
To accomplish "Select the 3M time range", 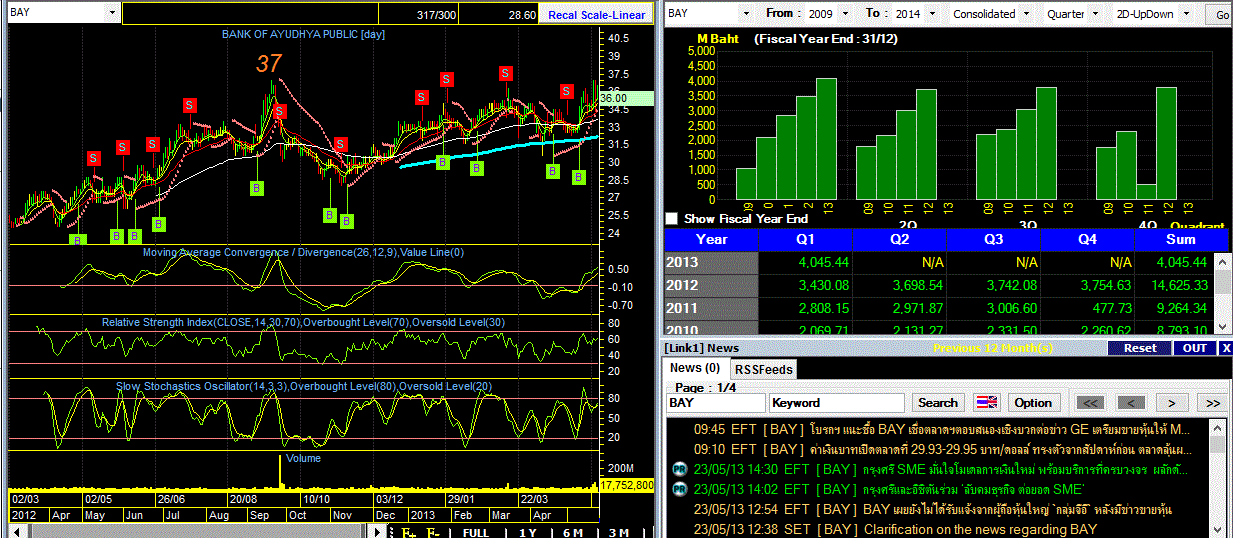I will (x=619, y=532).
